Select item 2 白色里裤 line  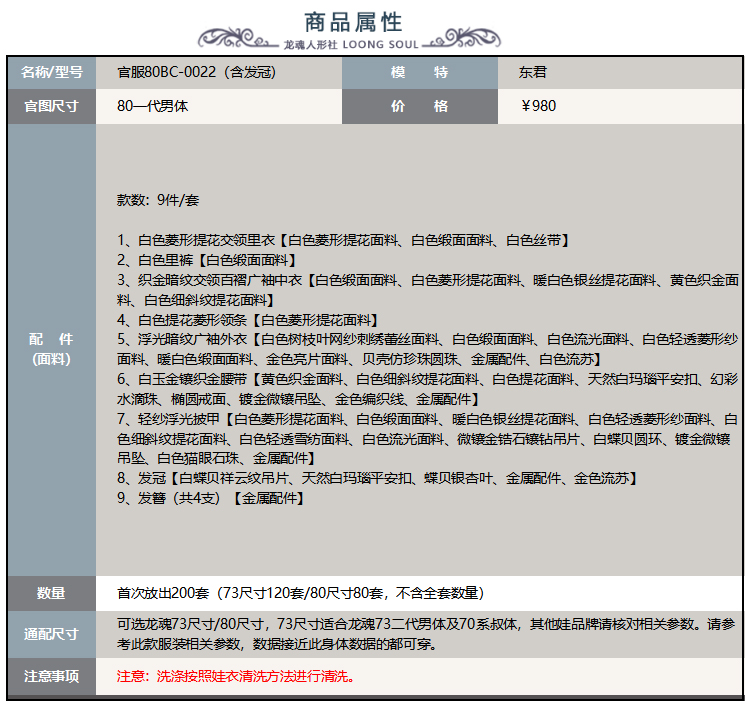click(207, 260)
